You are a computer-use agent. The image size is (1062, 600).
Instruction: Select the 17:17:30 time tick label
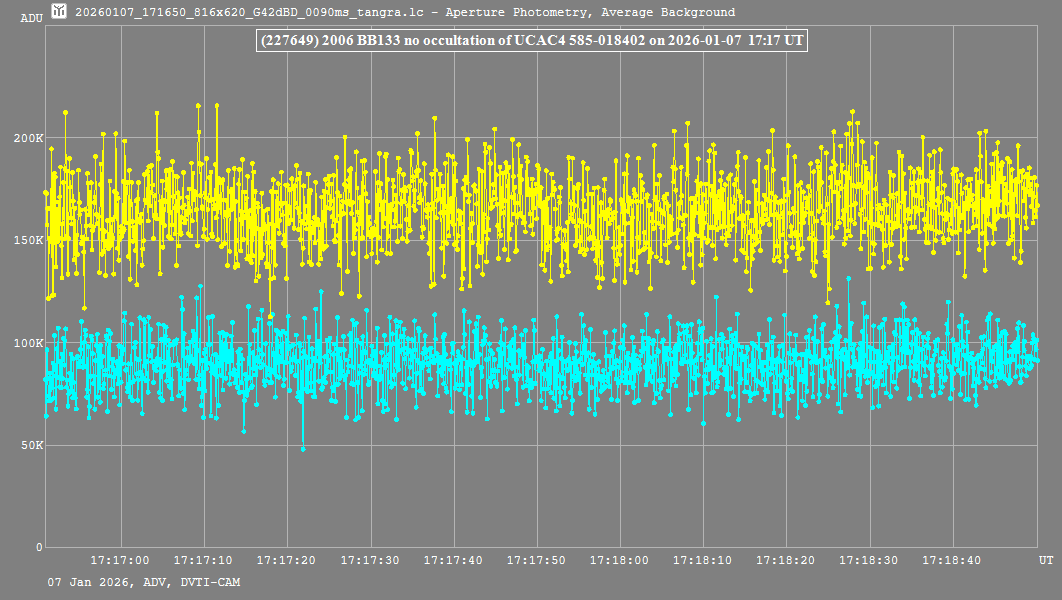[370, 561]
